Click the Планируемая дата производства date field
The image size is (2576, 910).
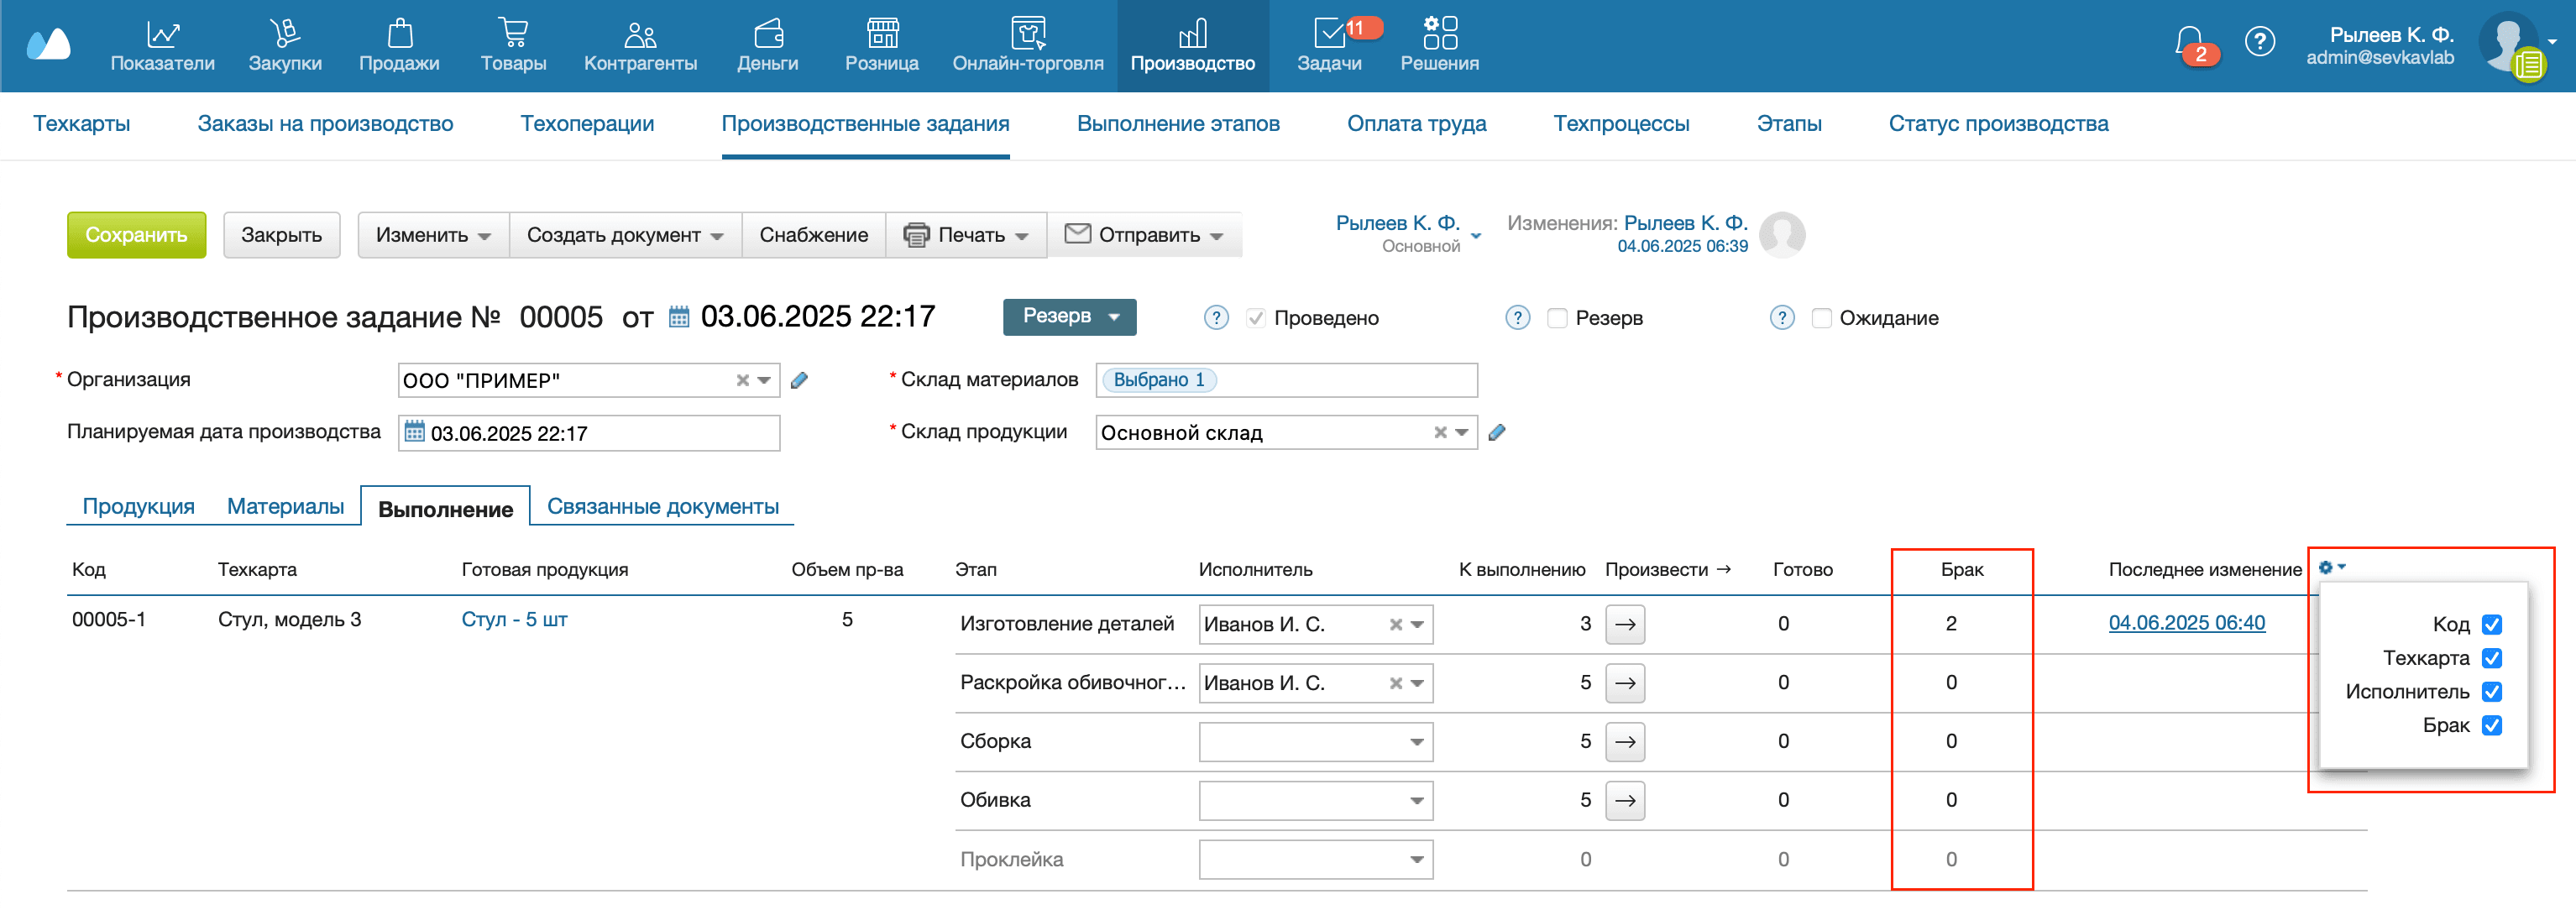(x=588, y=432)
